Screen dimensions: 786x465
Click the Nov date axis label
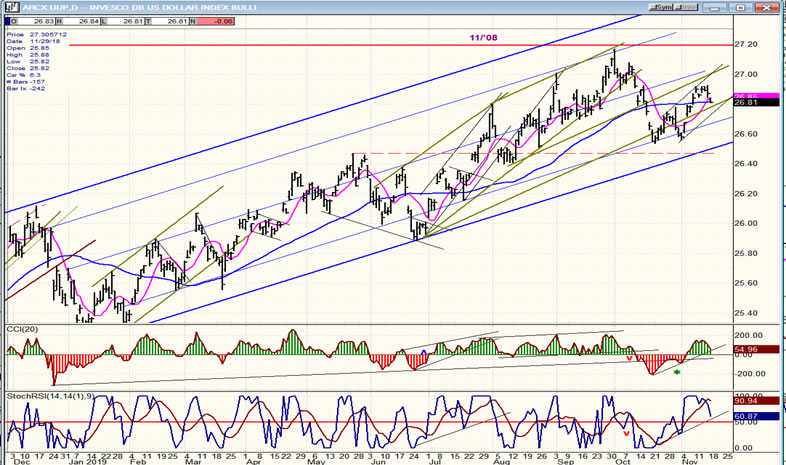pos(690,461)
